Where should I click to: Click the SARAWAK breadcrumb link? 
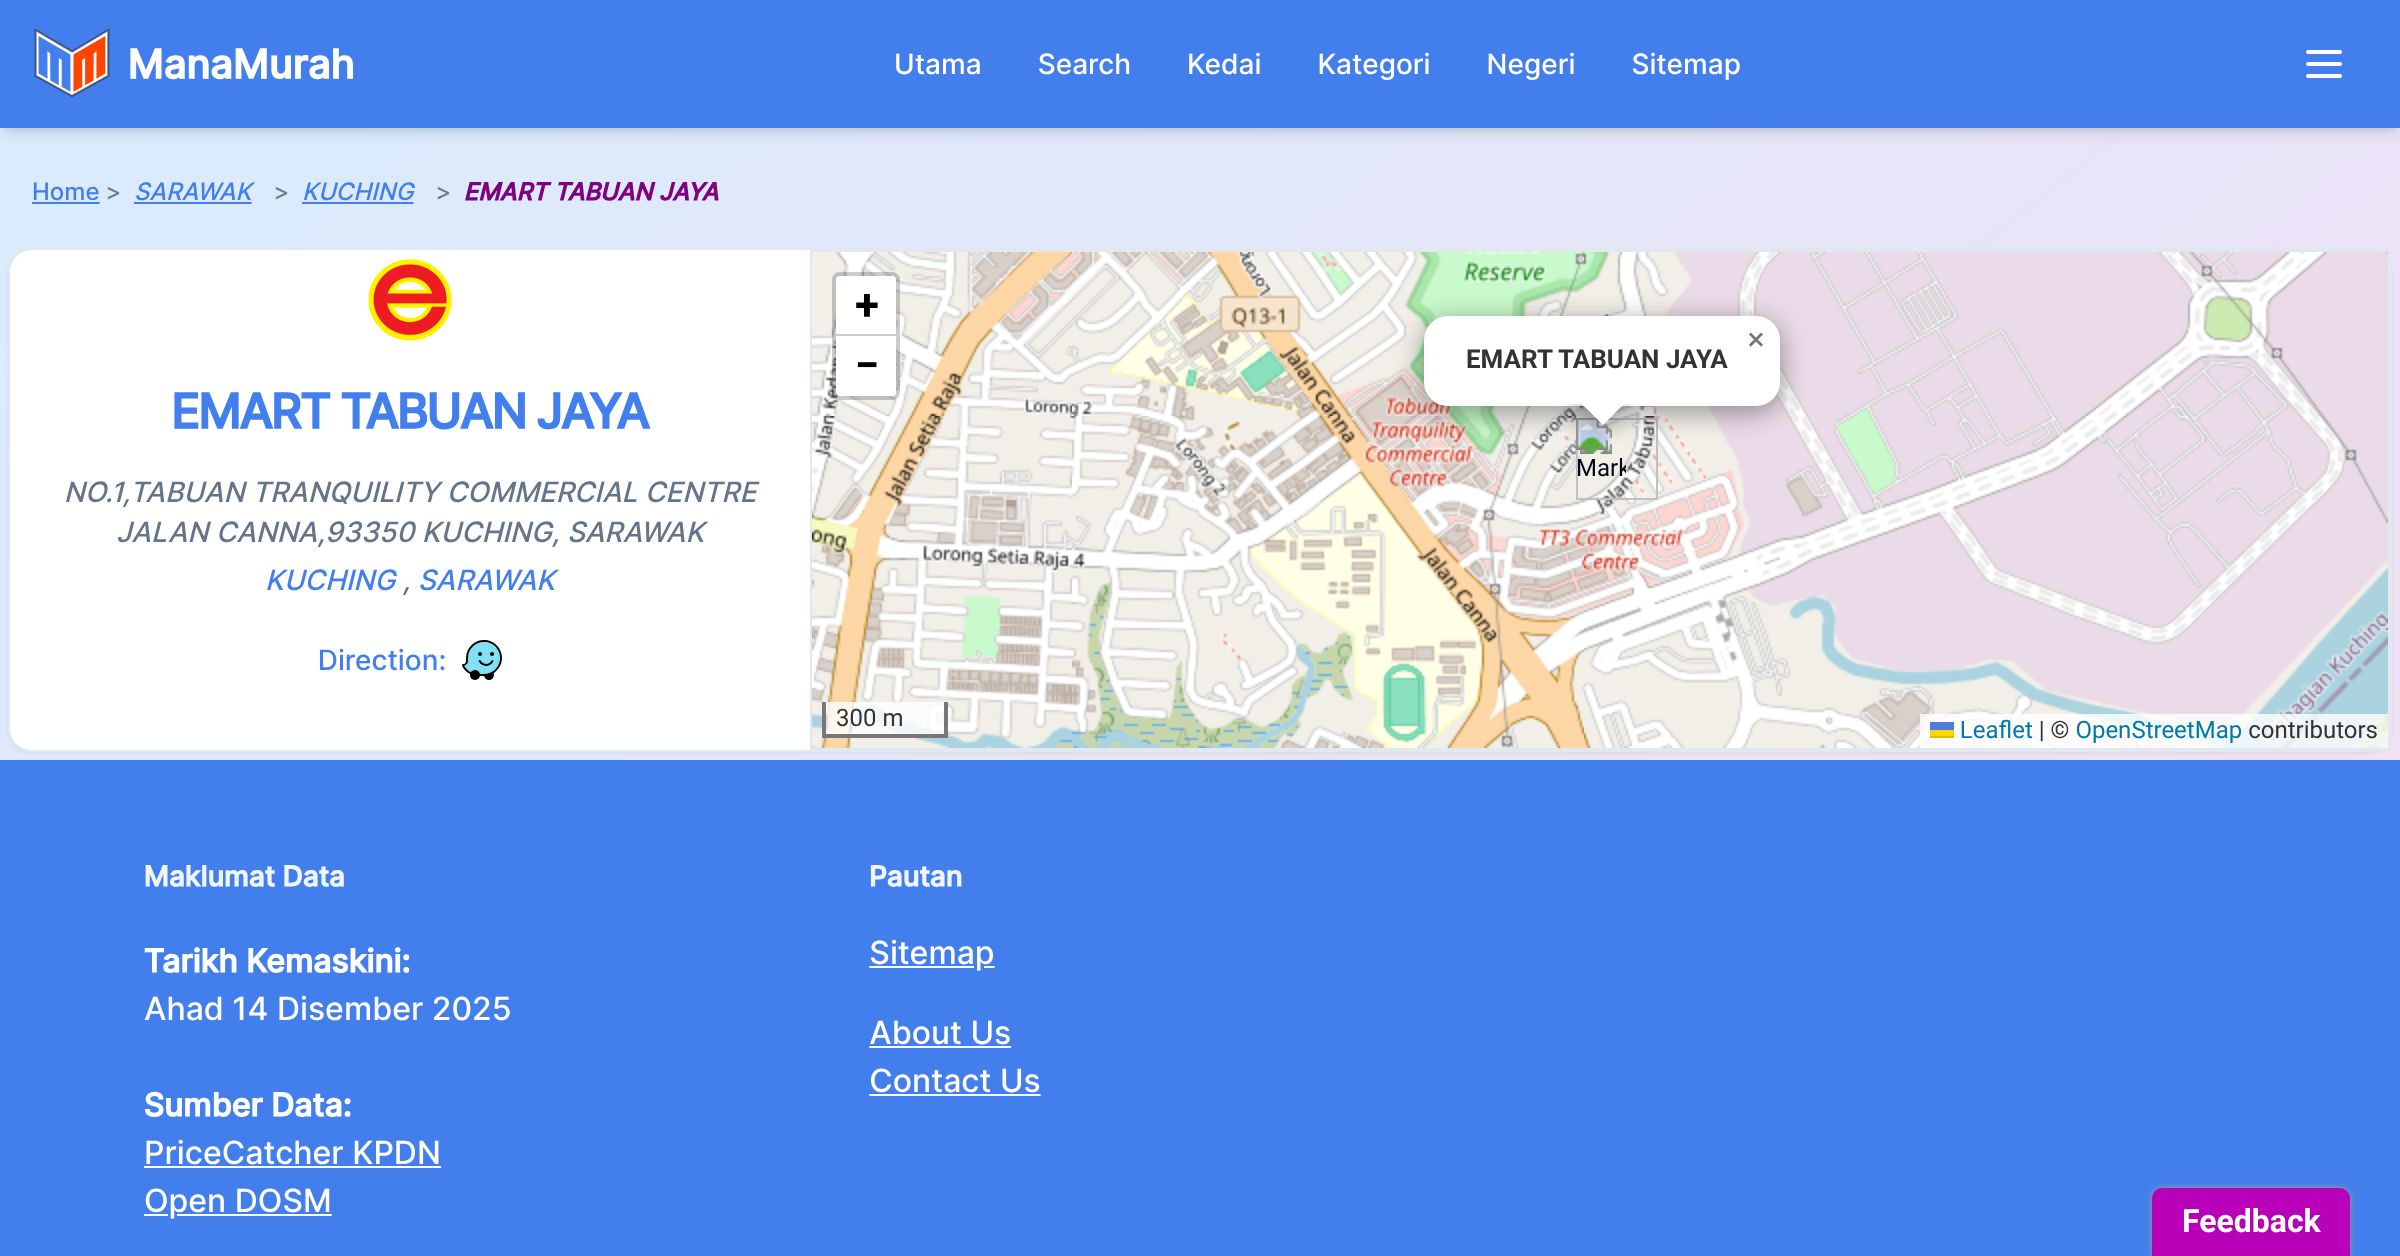tap(194, 191)
